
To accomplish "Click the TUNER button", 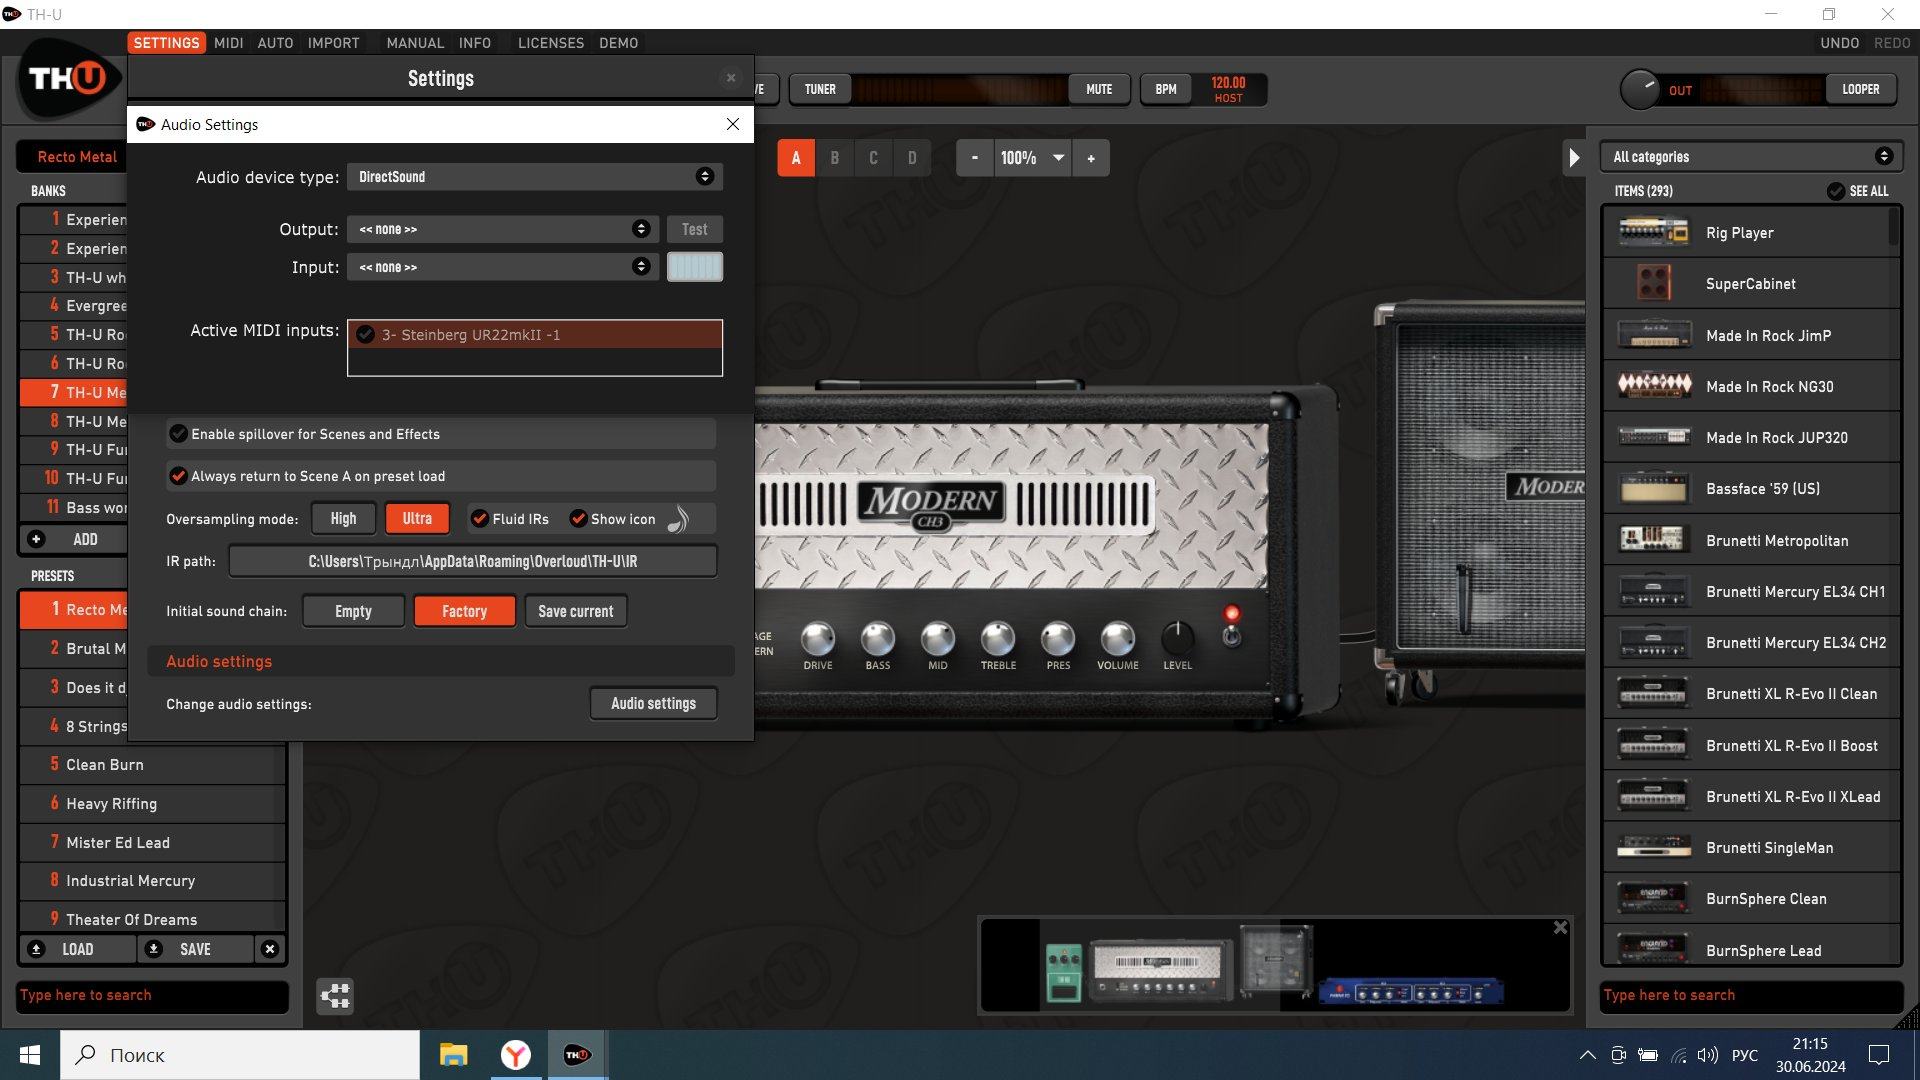I will 820,89.
